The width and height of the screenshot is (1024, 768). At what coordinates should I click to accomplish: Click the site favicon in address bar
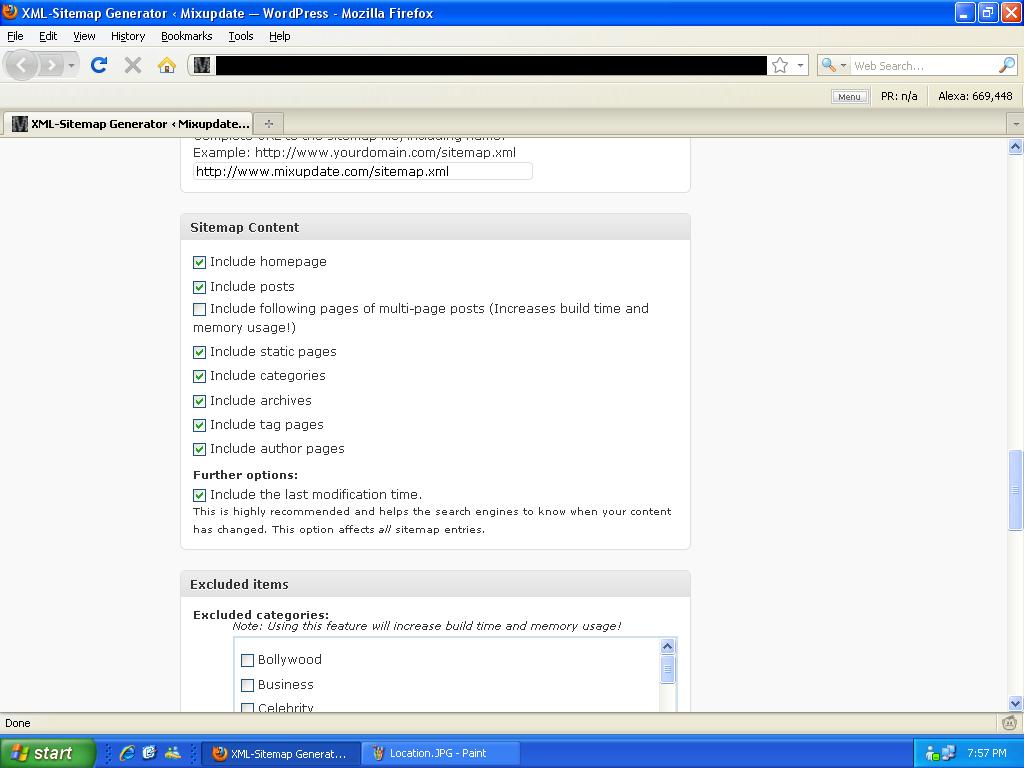pyautogui.click(x=202, y=65)
